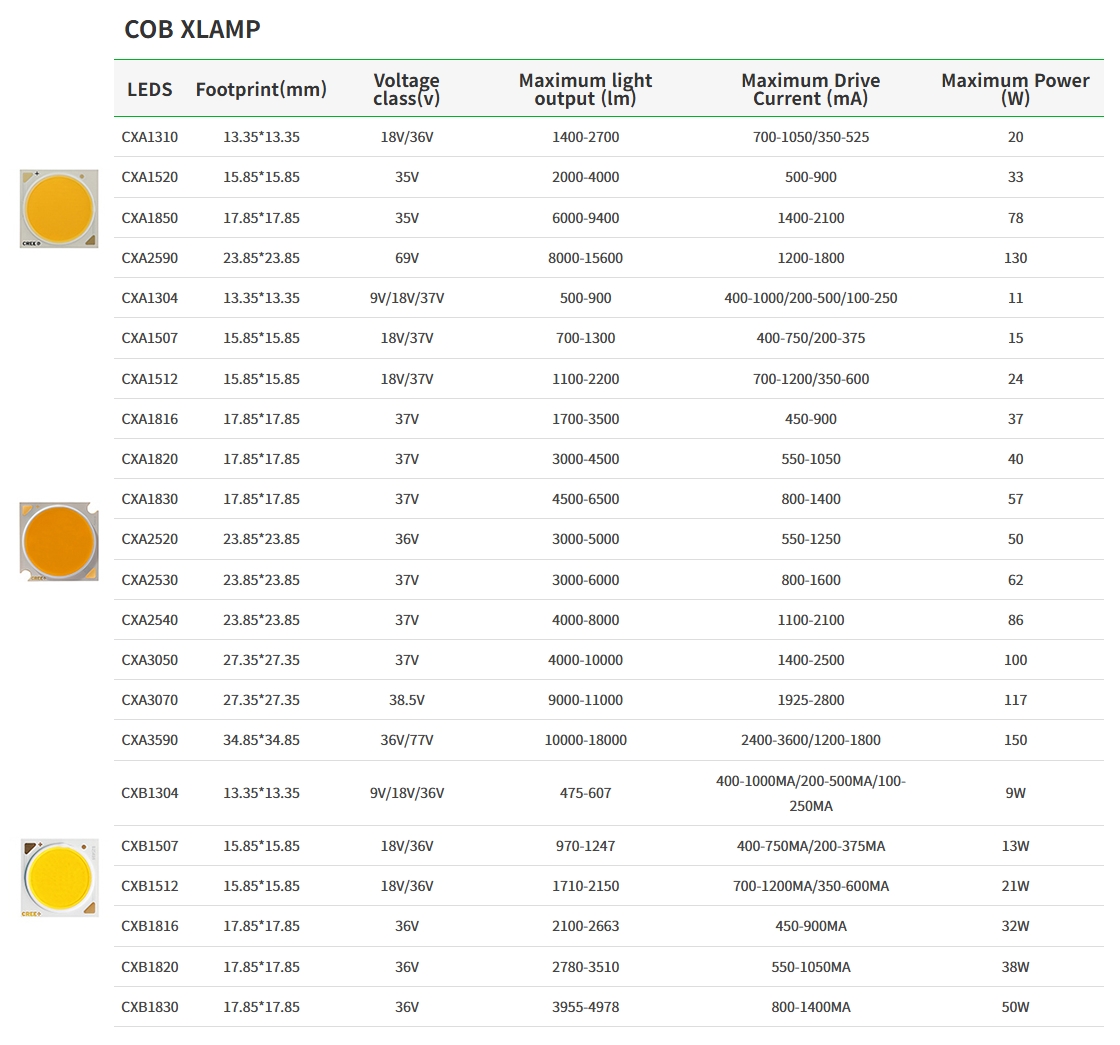Click the COB XLAMP heading

click(192, 30)
